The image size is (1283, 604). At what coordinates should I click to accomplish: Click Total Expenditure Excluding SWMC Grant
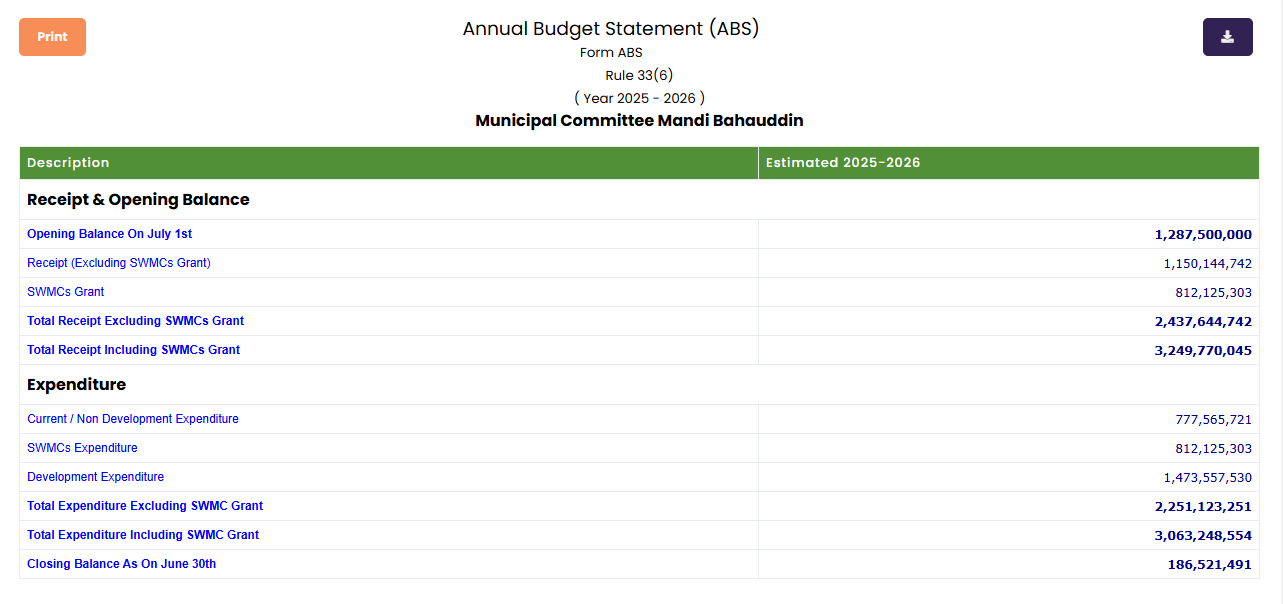point(145,506)
